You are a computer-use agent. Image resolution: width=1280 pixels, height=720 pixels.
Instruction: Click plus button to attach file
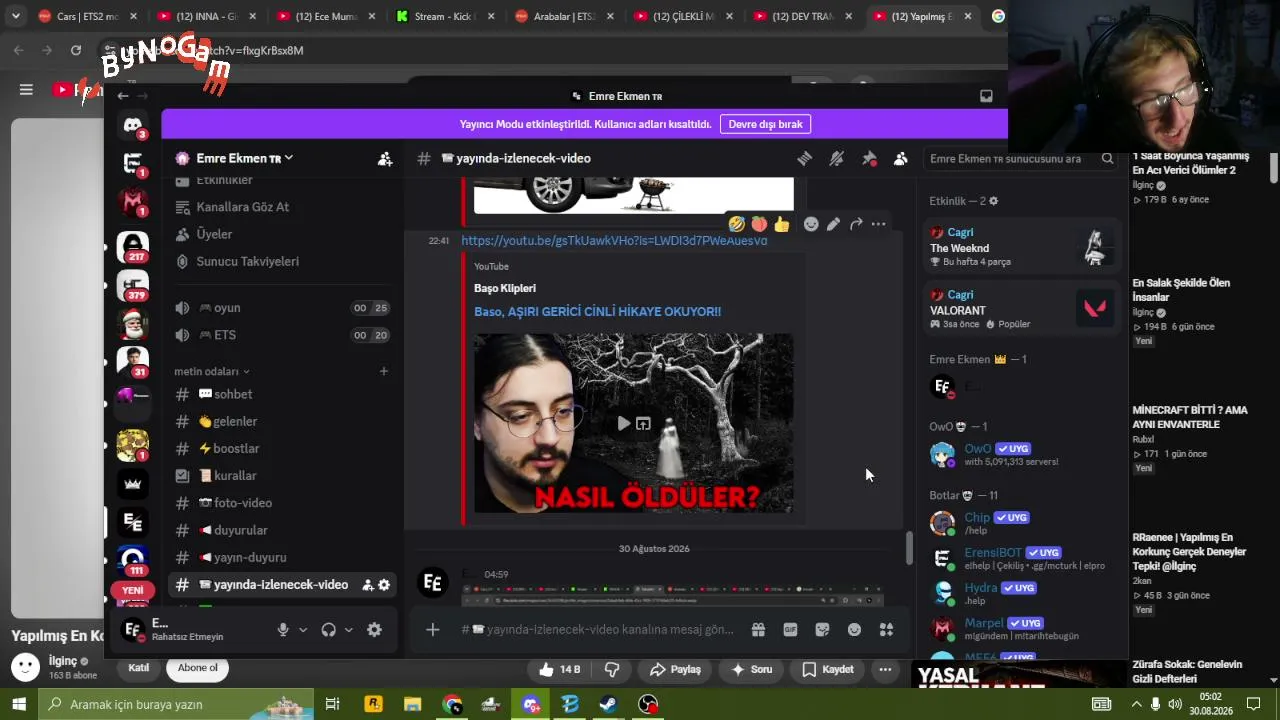(x=432, y=630)
